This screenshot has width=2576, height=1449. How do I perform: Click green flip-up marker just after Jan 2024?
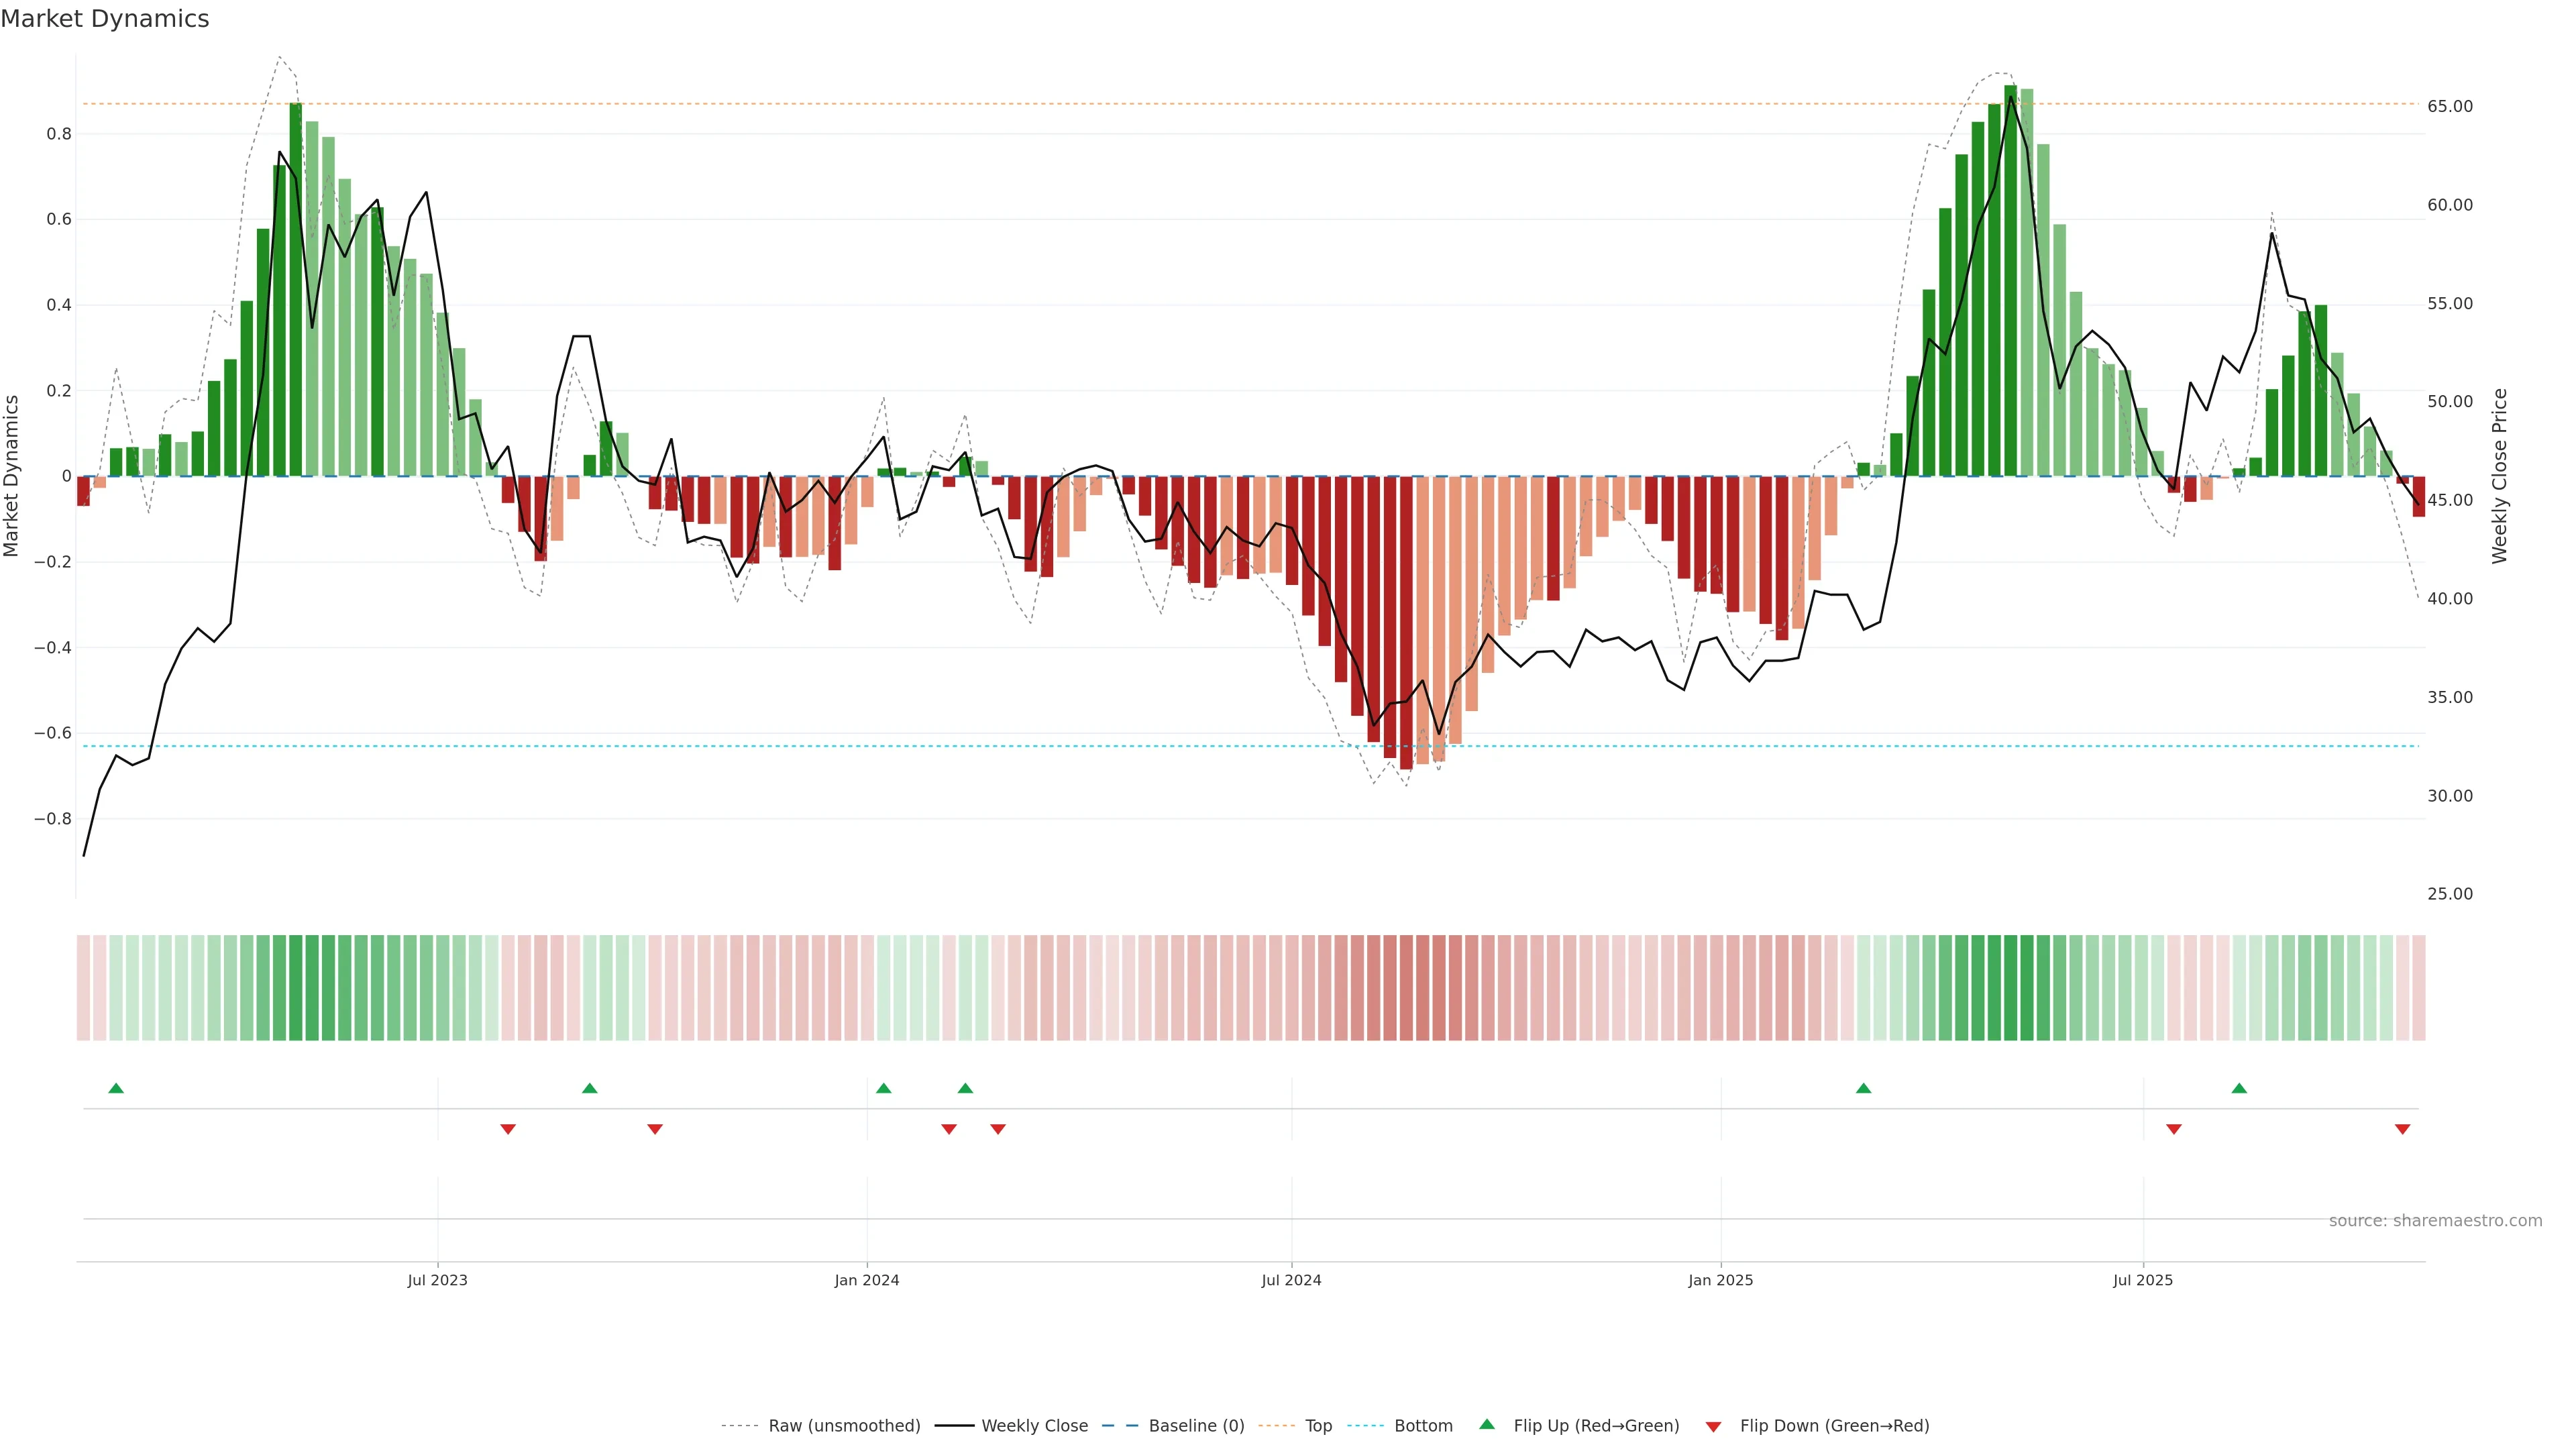click(883, 1088)
